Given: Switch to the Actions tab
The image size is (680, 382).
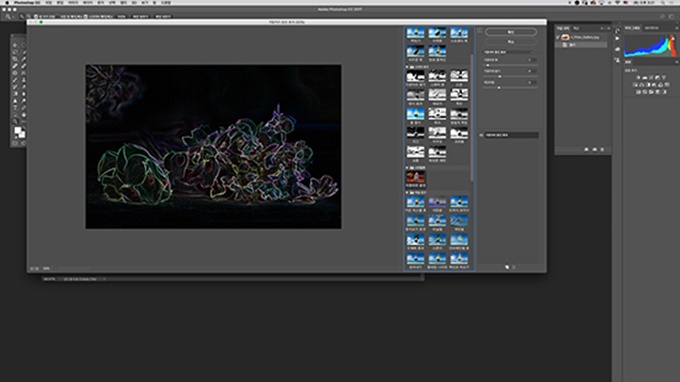Looking at the screenshot, I should [x=576, y=28].
